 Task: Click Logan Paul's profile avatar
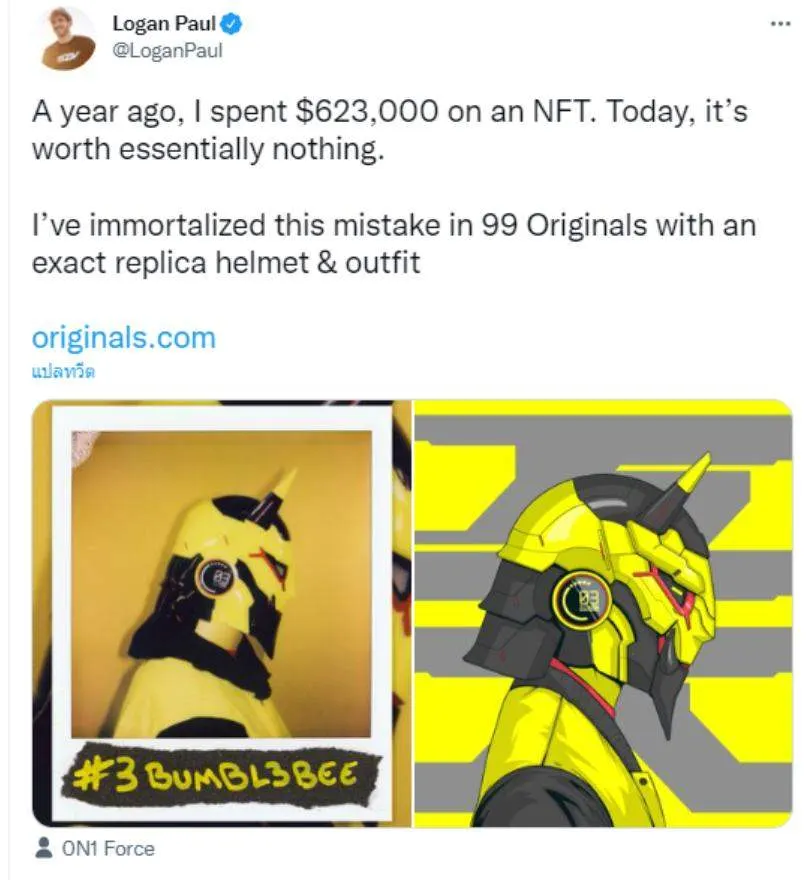point(68,38)
